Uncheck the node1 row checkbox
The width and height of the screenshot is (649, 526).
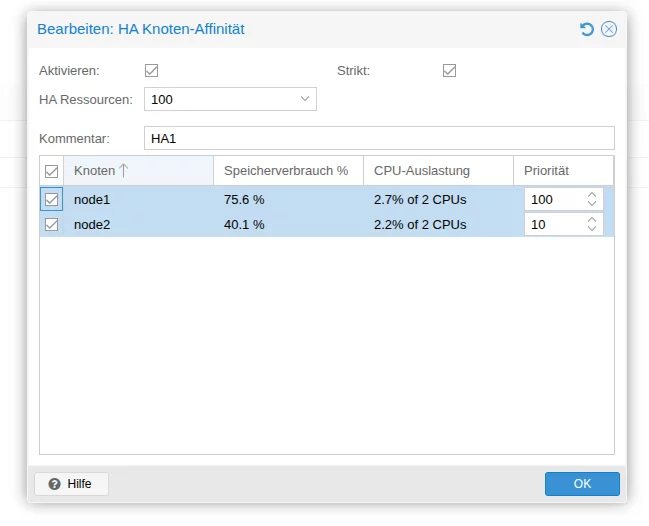[x=52, y=200]
